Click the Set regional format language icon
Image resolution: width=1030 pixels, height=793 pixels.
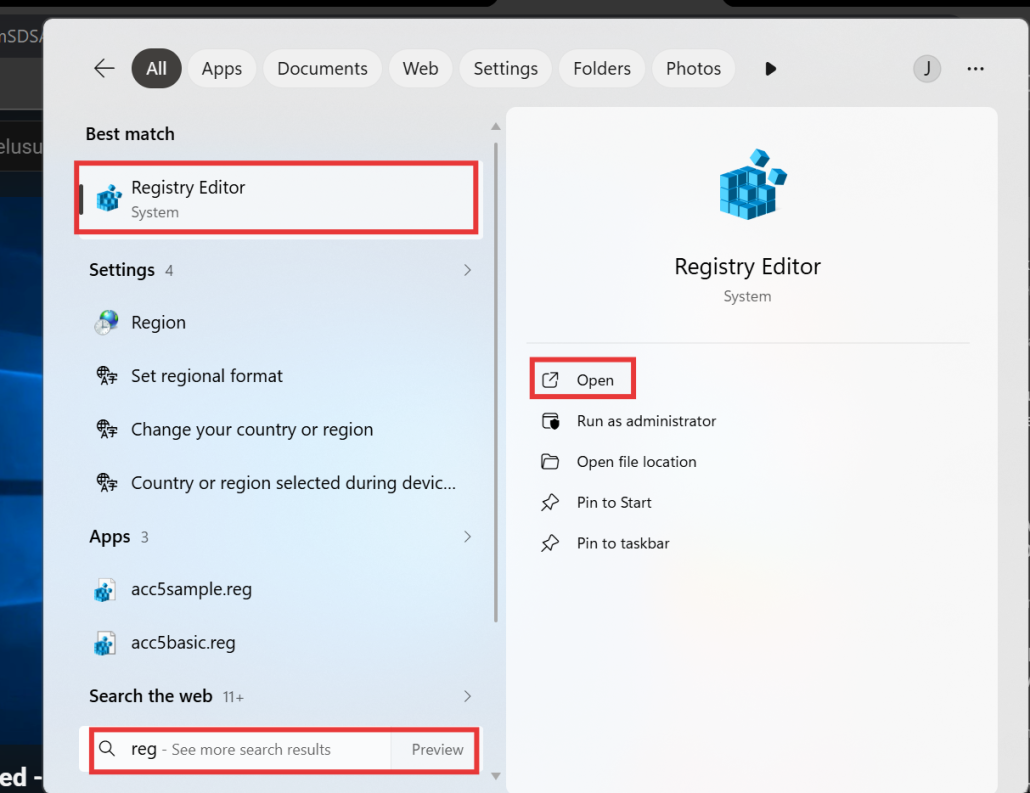pos(107,376)
